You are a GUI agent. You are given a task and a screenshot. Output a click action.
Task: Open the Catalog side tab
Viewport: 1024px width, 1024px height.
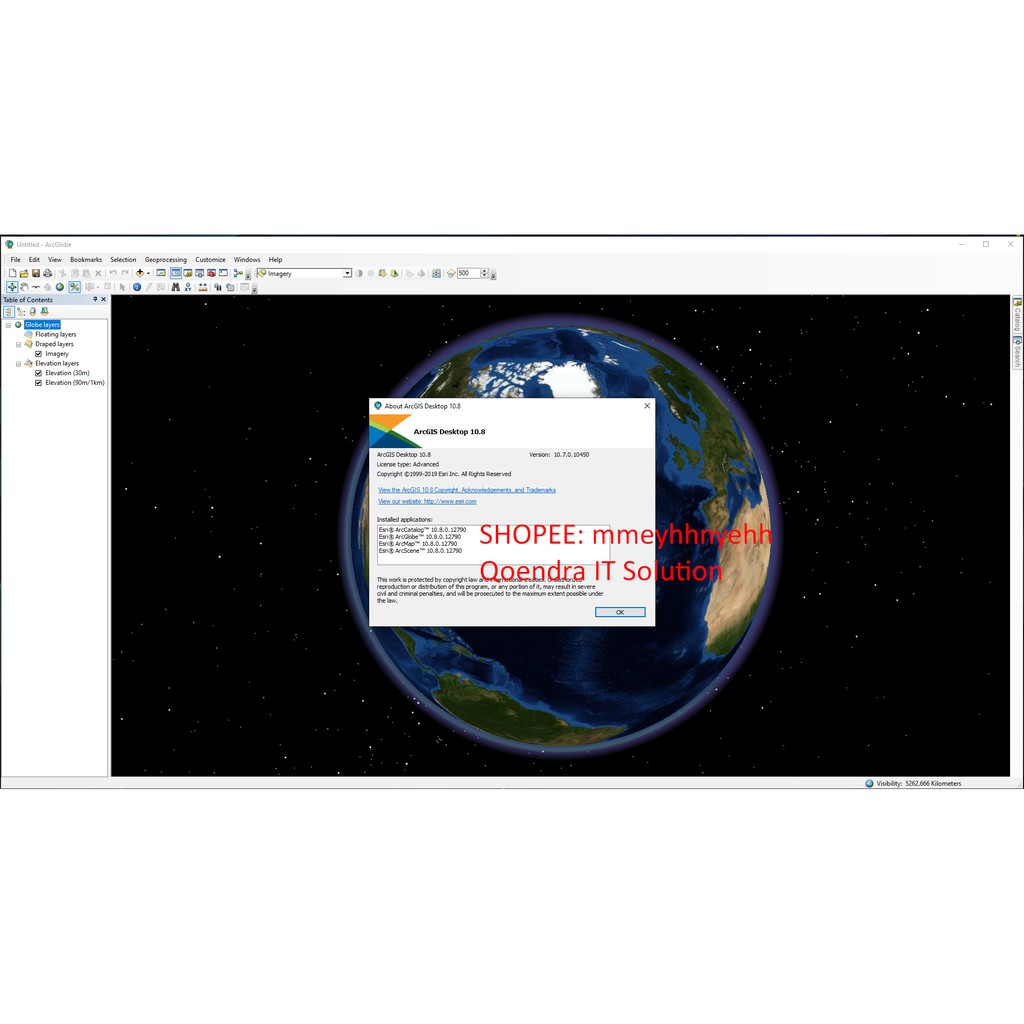click(x=1017, y=315)
